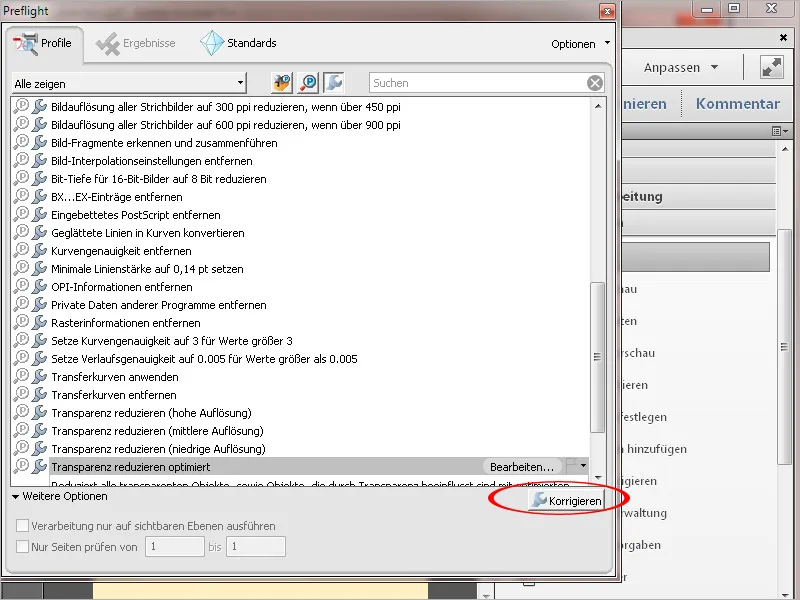Select 'Bildauflösung aller Strichbilder auf 600 ppi' entry
This screenshot has height=600, width=800.
(x=226, y=125)
